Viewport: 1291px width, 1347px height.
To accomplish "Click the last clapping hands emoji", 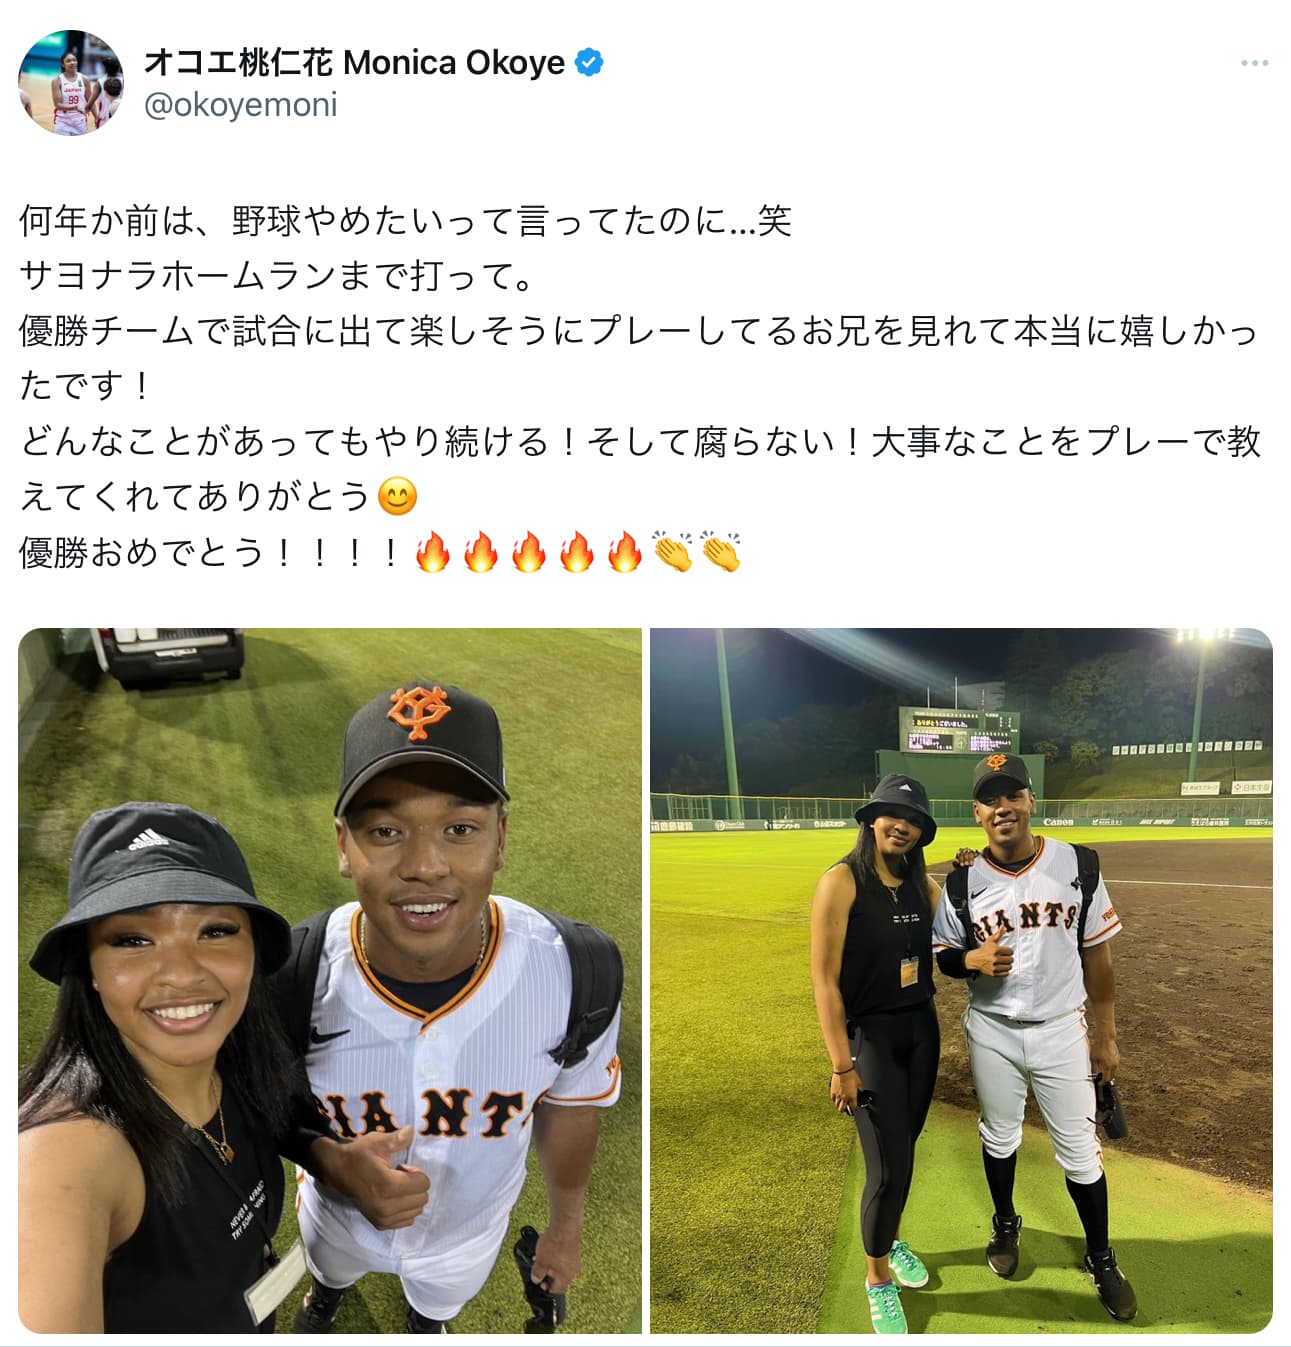I will 721,551.
